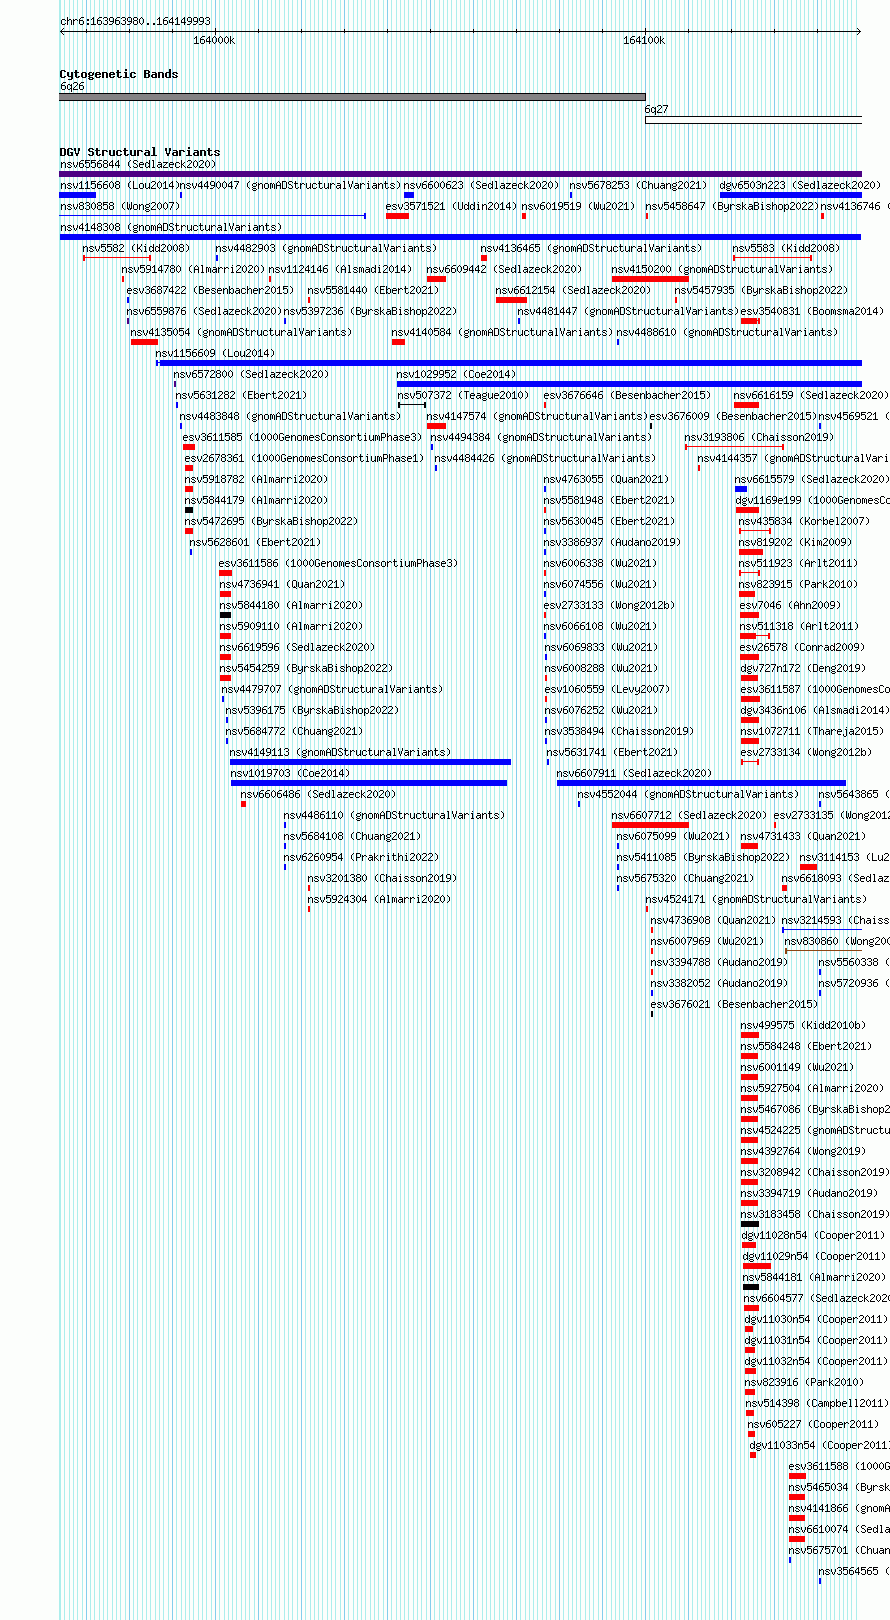Open nsv4140584 gnomAD variant
The height and width of the screenshot is (1620, 890).
tap(502, 332)
